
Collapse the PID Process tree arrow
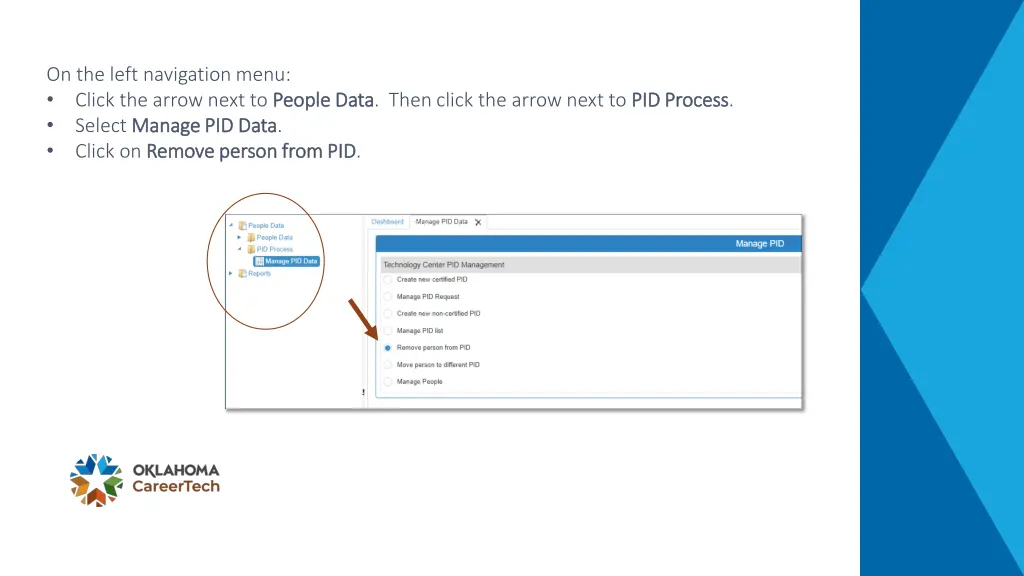pos(240,249)
